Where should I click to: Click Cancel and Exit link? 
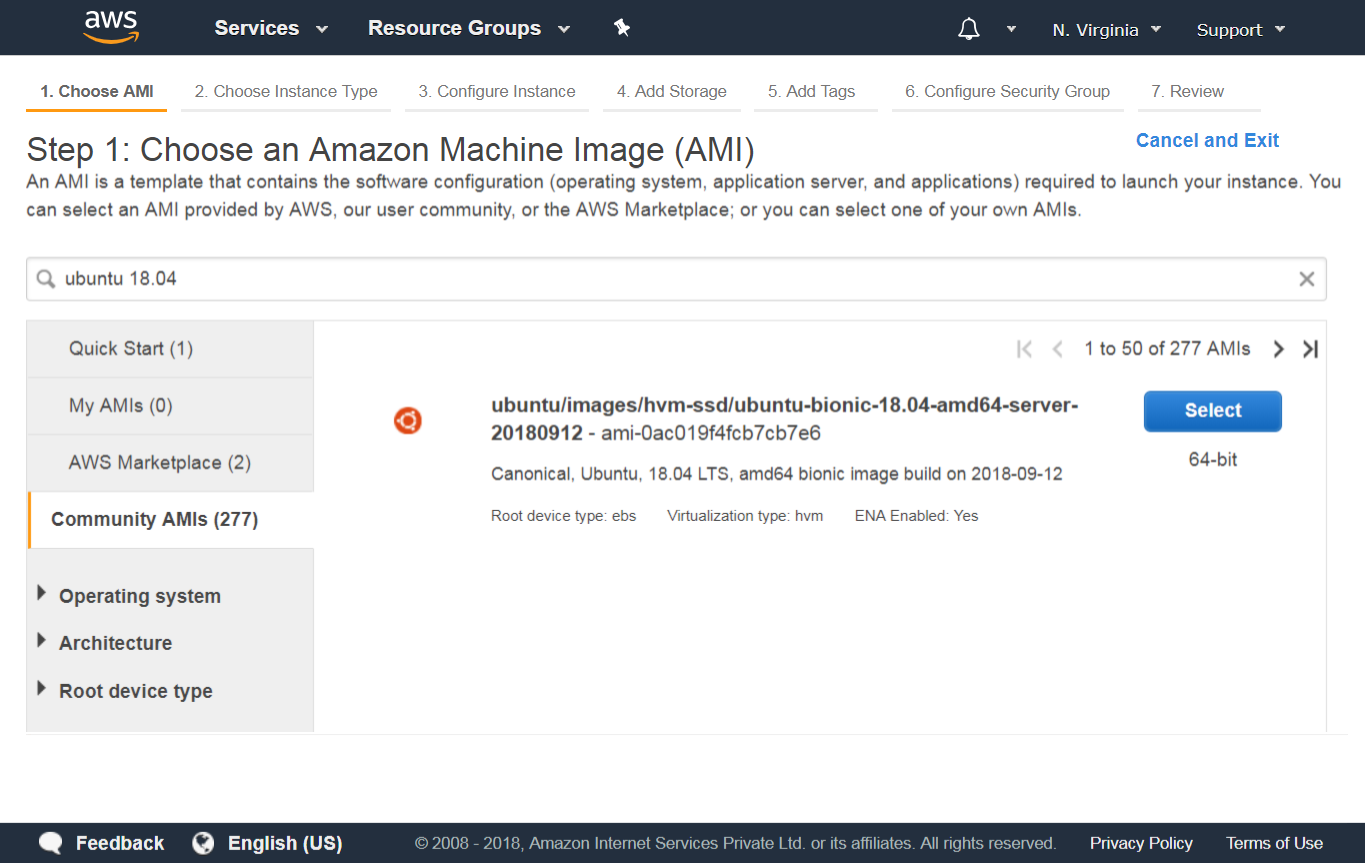coord(1207,140)
